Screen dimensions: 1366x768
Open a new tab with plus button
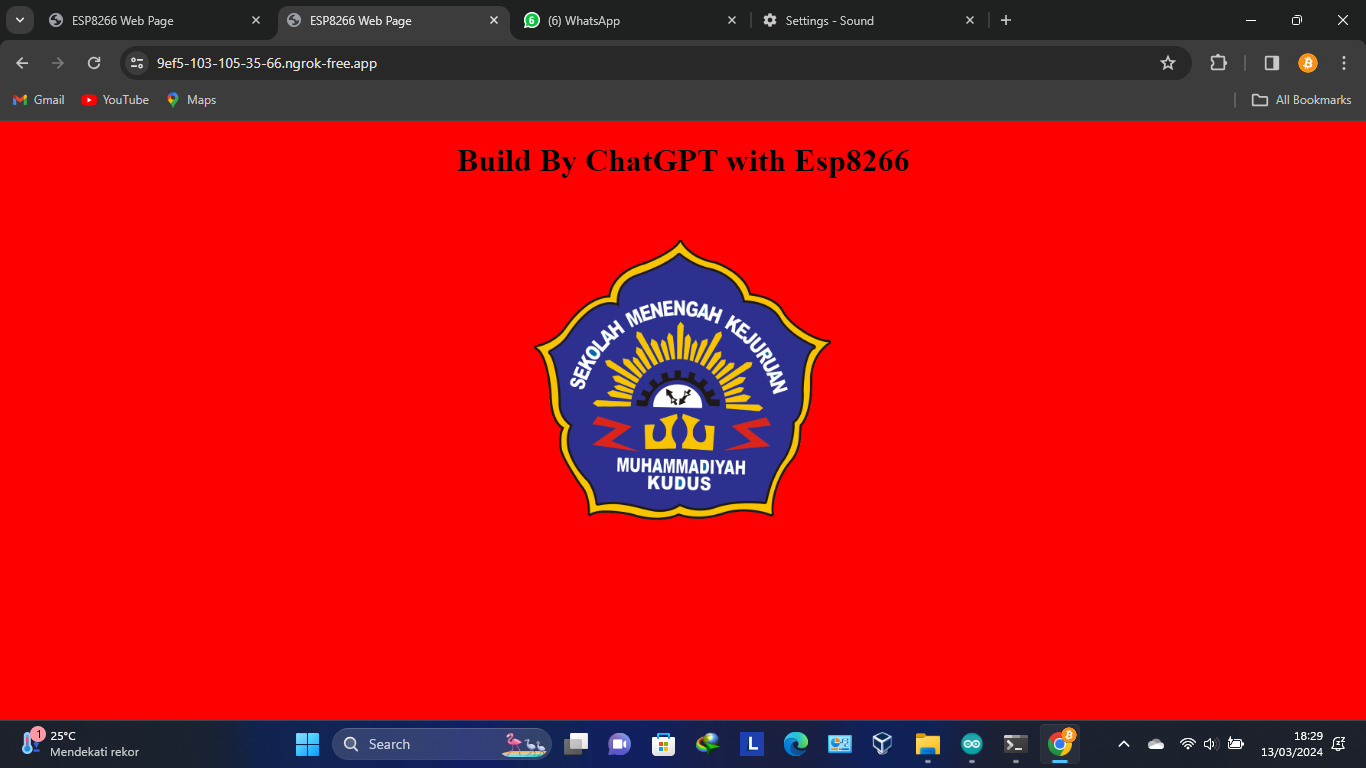click(1006, 20)
